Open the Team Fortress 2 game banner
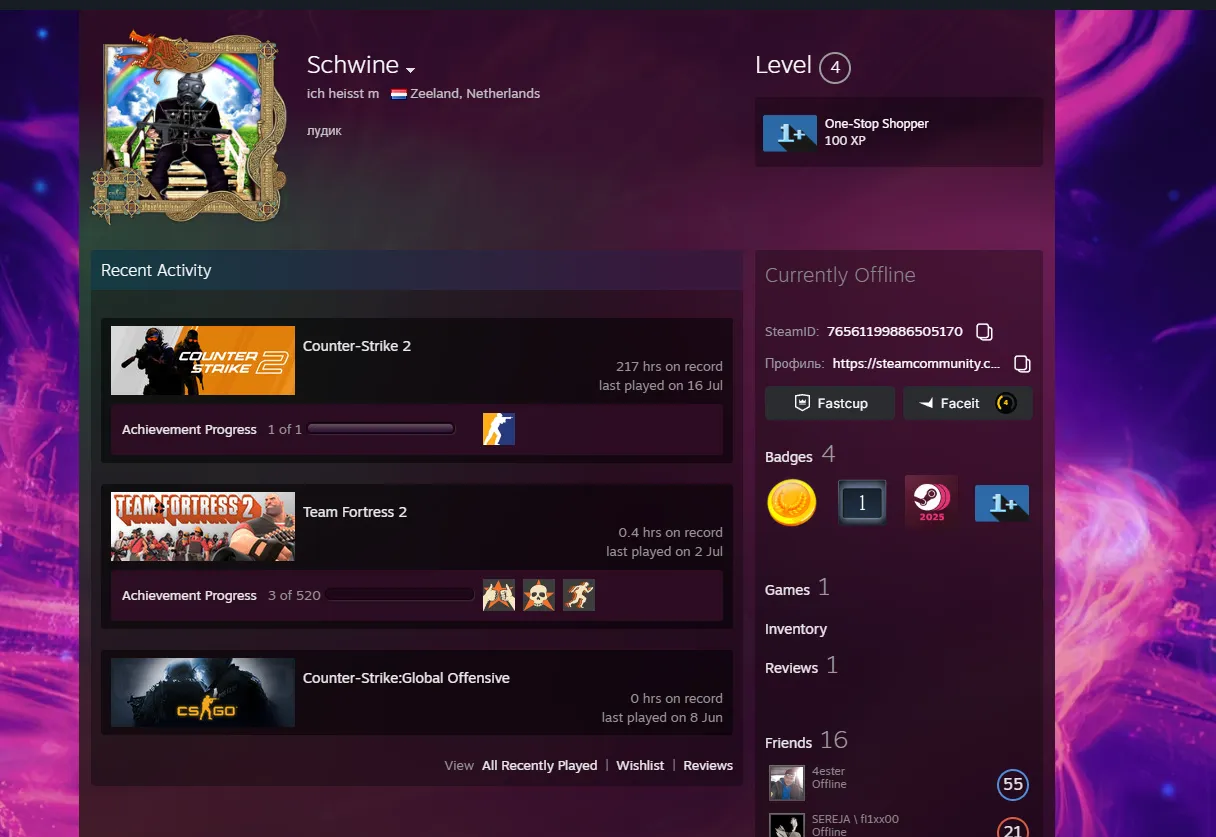 click(203, 526)
